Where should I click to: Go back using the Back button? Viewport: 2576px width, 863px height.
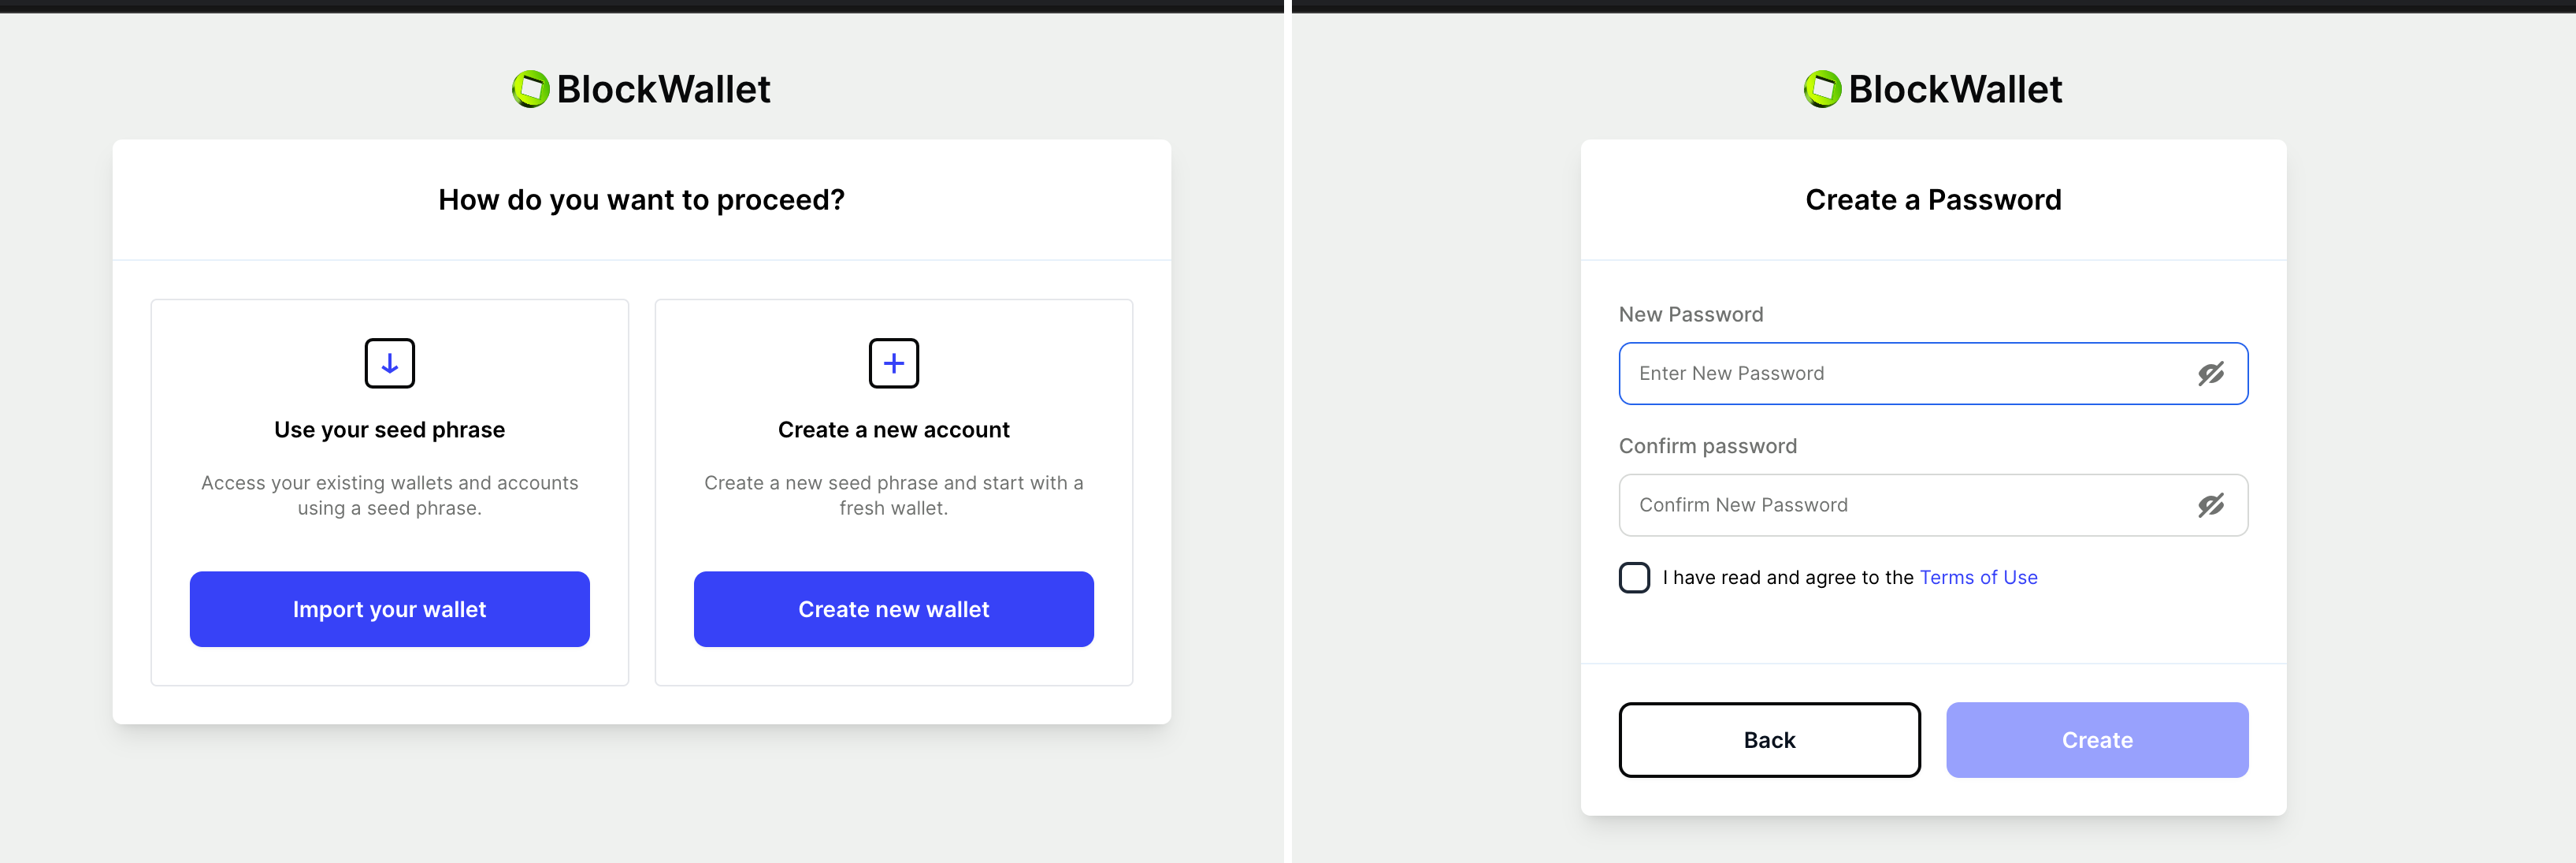[x=1769, y=740]
